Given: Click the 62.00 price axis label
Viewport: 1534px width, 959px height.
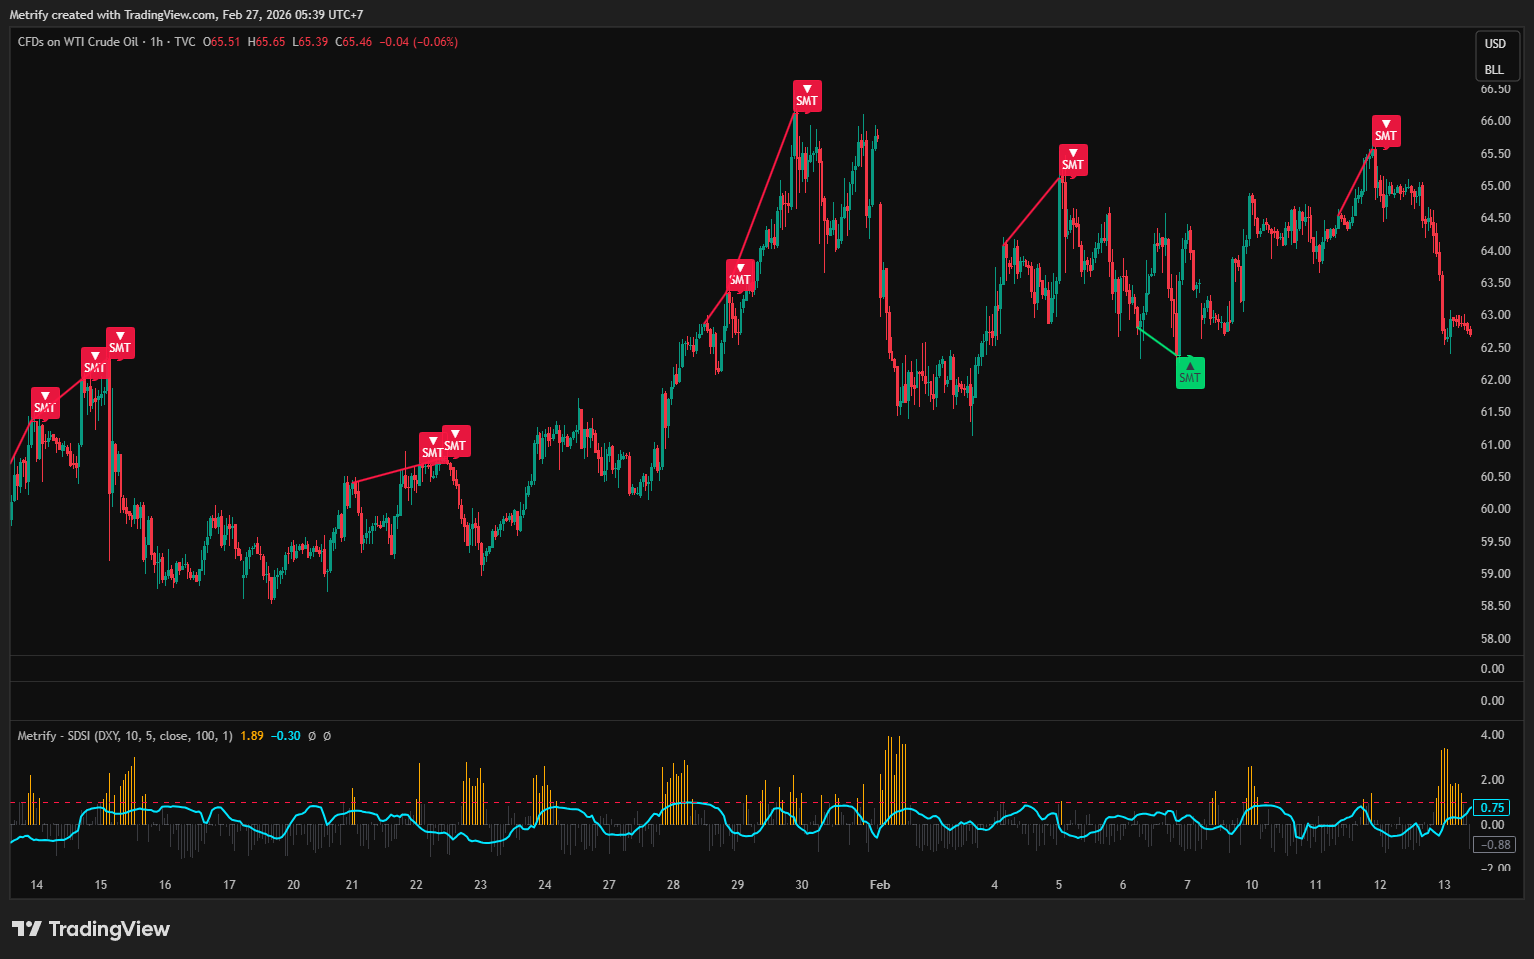Looking at the screenshot, I should tap(1495, 380).
